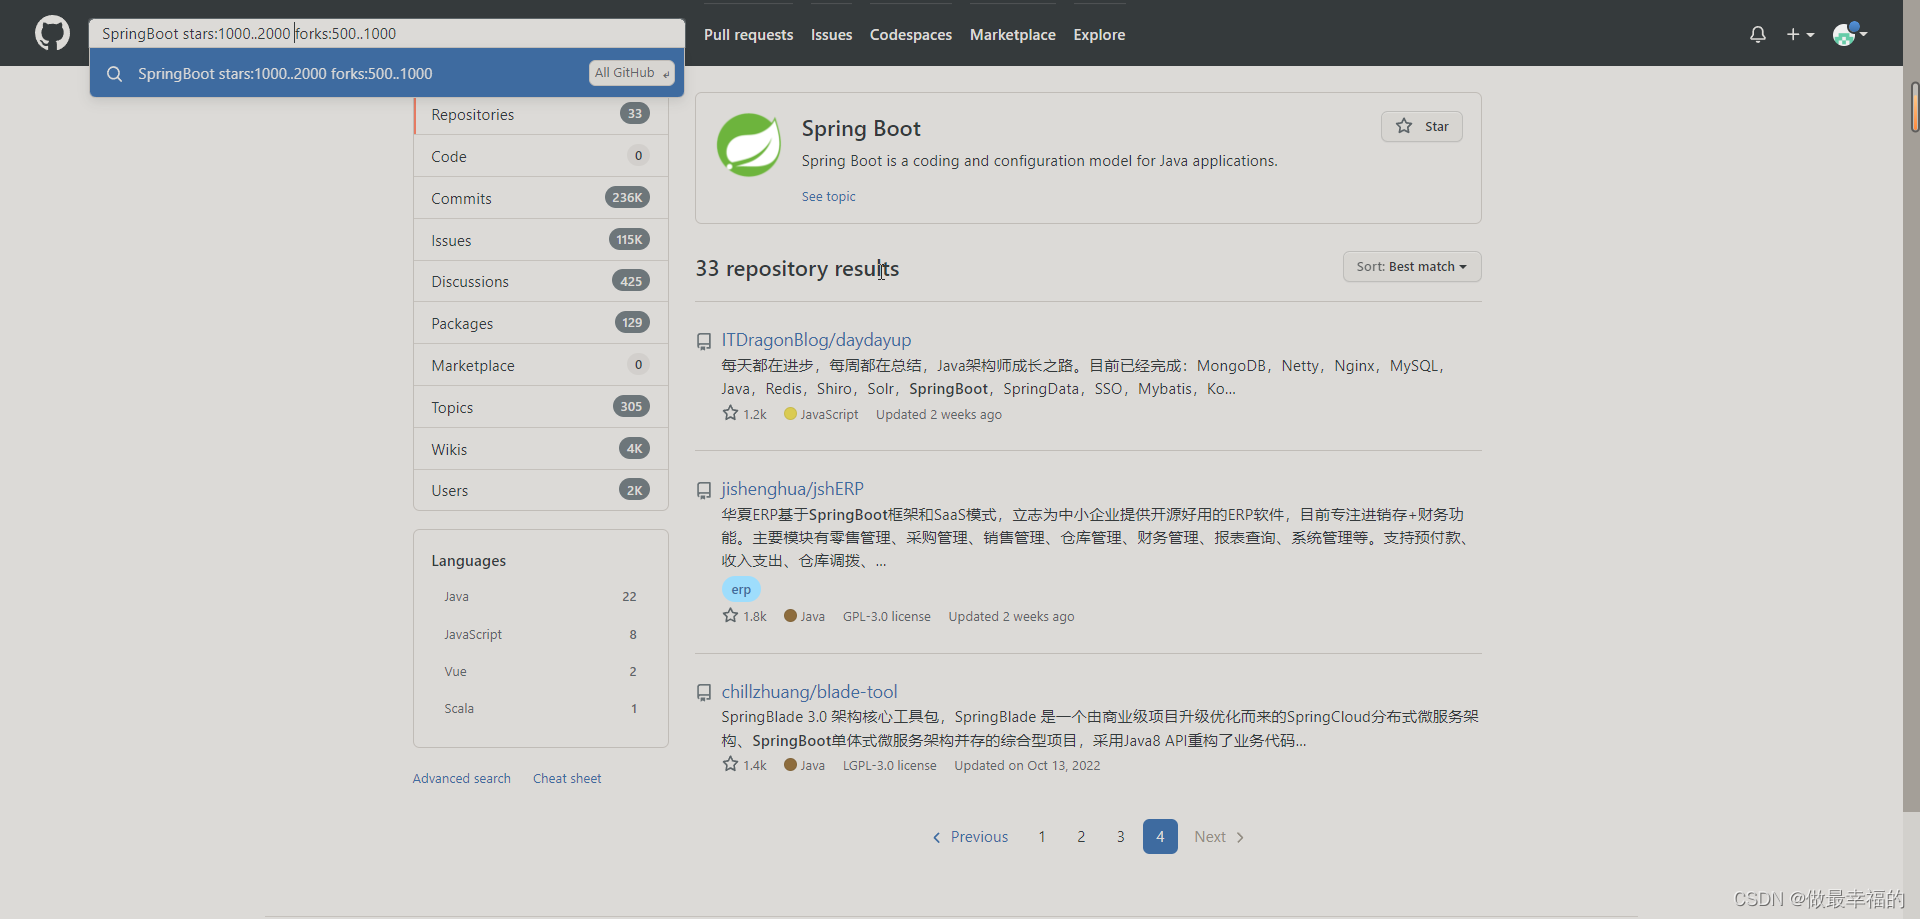Image resolution: width=1920 pixels, height=919 pixels.
Task: Click the 1.2k stars icon of daydayup
Action: (x=730, y=414)
